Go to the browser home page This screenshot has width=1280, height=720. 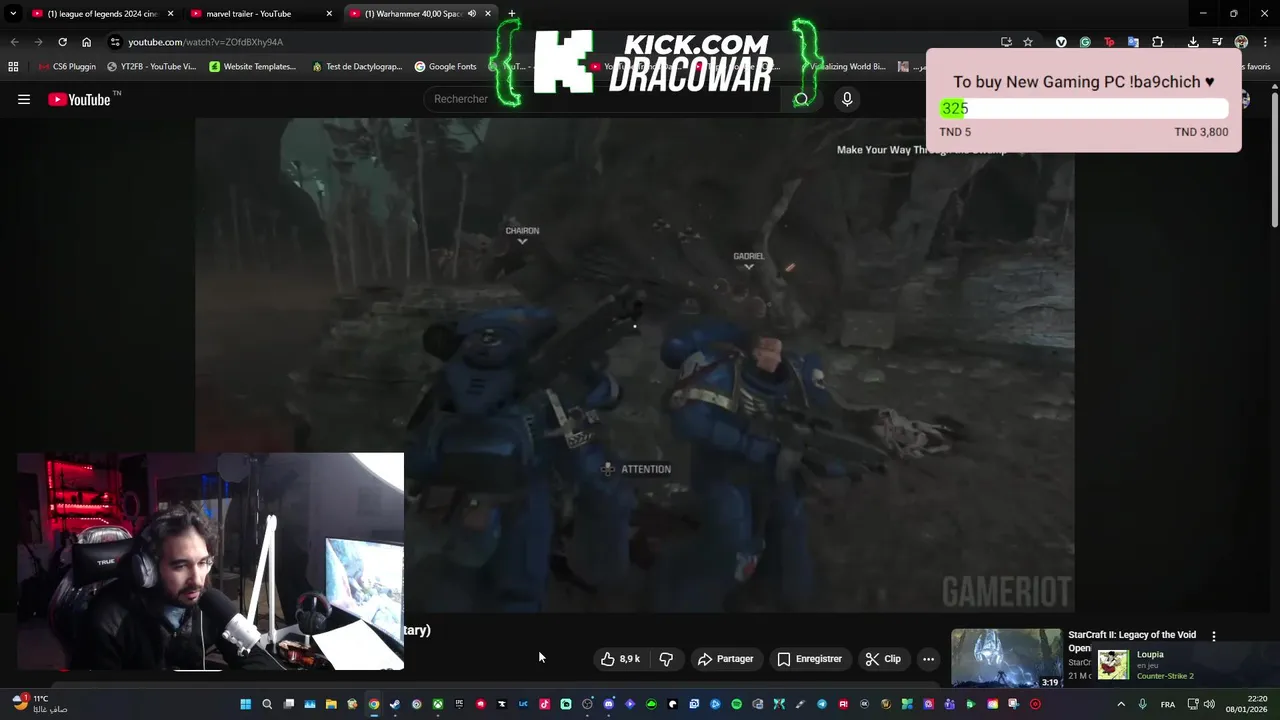pyautogui.click(x=86, y=42)
